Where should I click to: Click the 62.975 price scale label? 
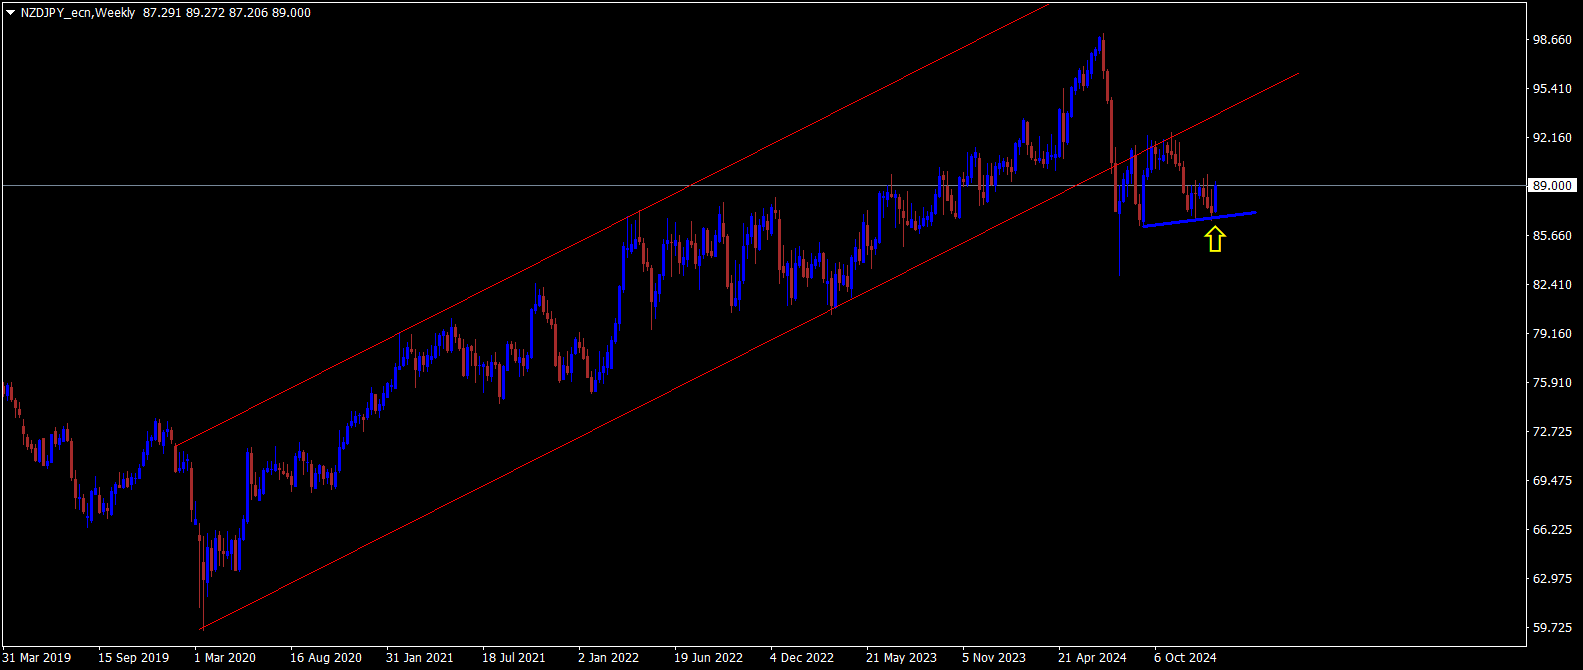pos(1553,579)
